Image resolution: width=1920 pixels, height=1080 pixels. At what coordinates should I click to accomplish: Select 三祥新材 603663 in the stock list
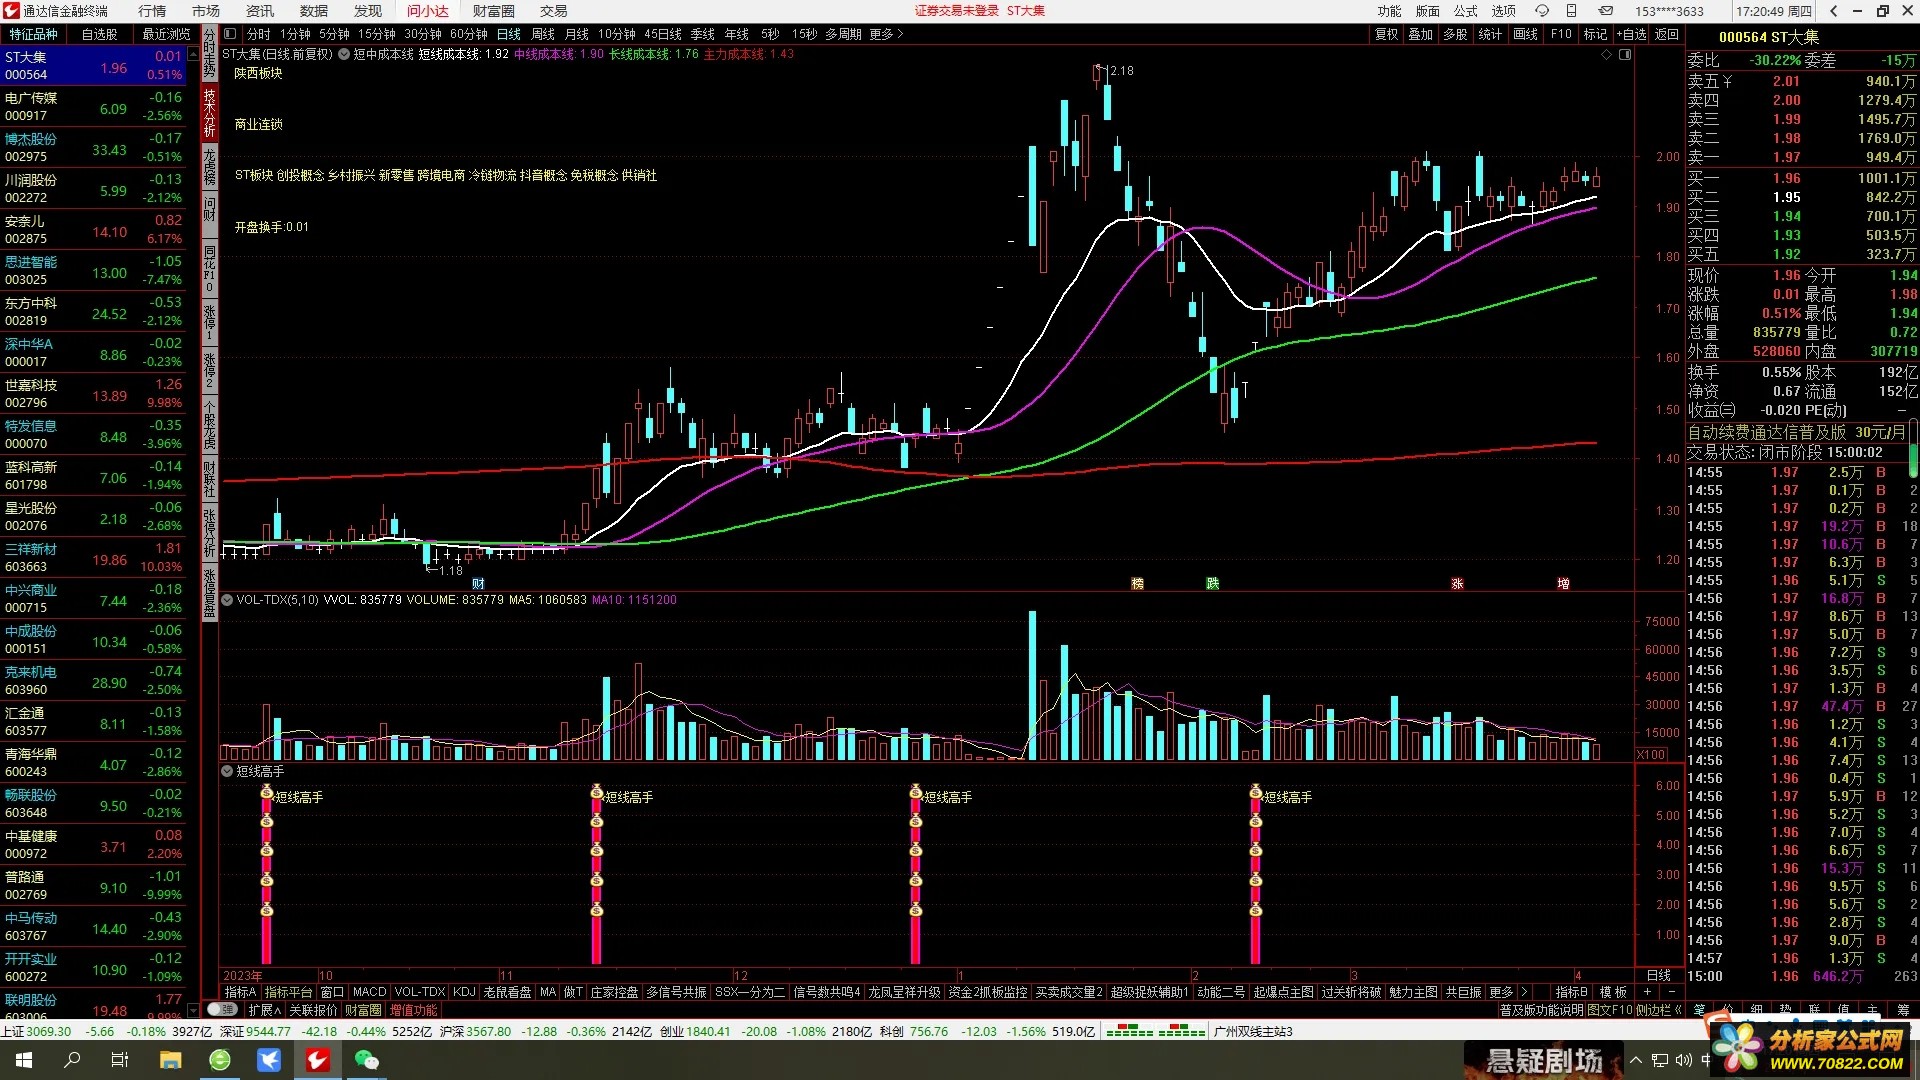93,558
